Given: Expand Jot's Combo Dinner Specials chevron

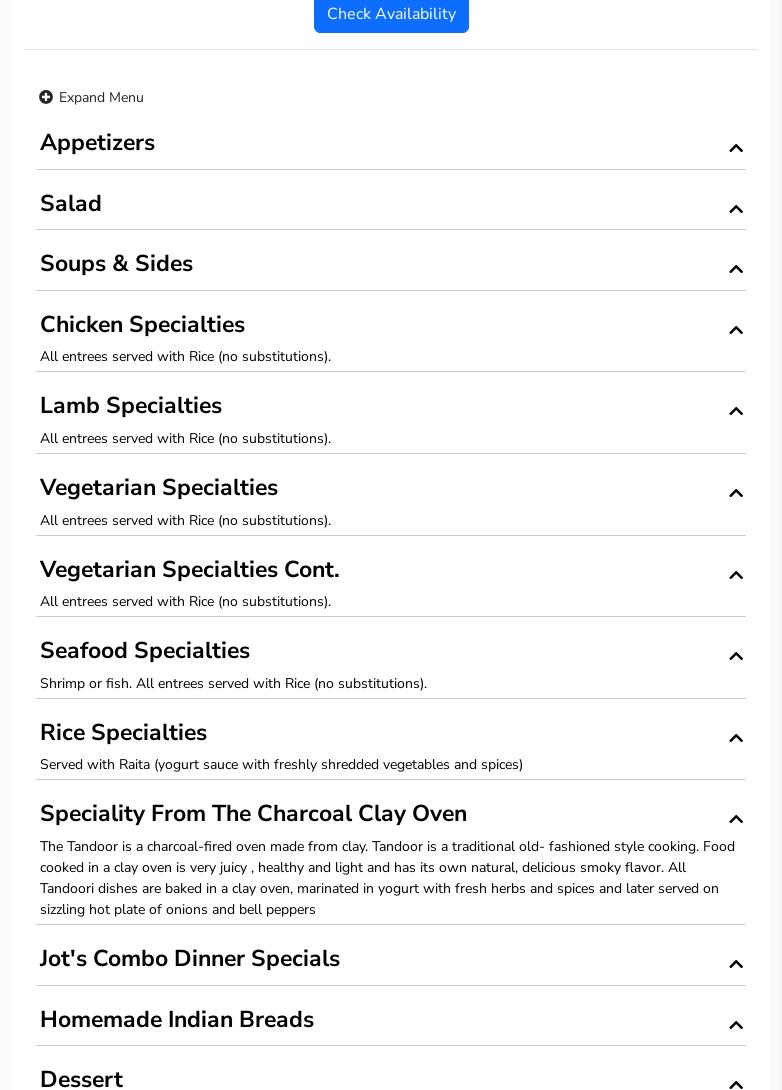Looking at the screenshot, I should coord(736,964).
